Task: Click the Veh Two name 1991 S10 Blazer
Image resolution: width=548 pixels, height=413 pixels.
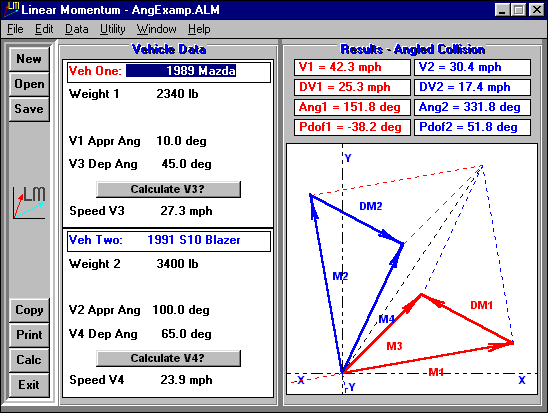Action: (194, 240)
